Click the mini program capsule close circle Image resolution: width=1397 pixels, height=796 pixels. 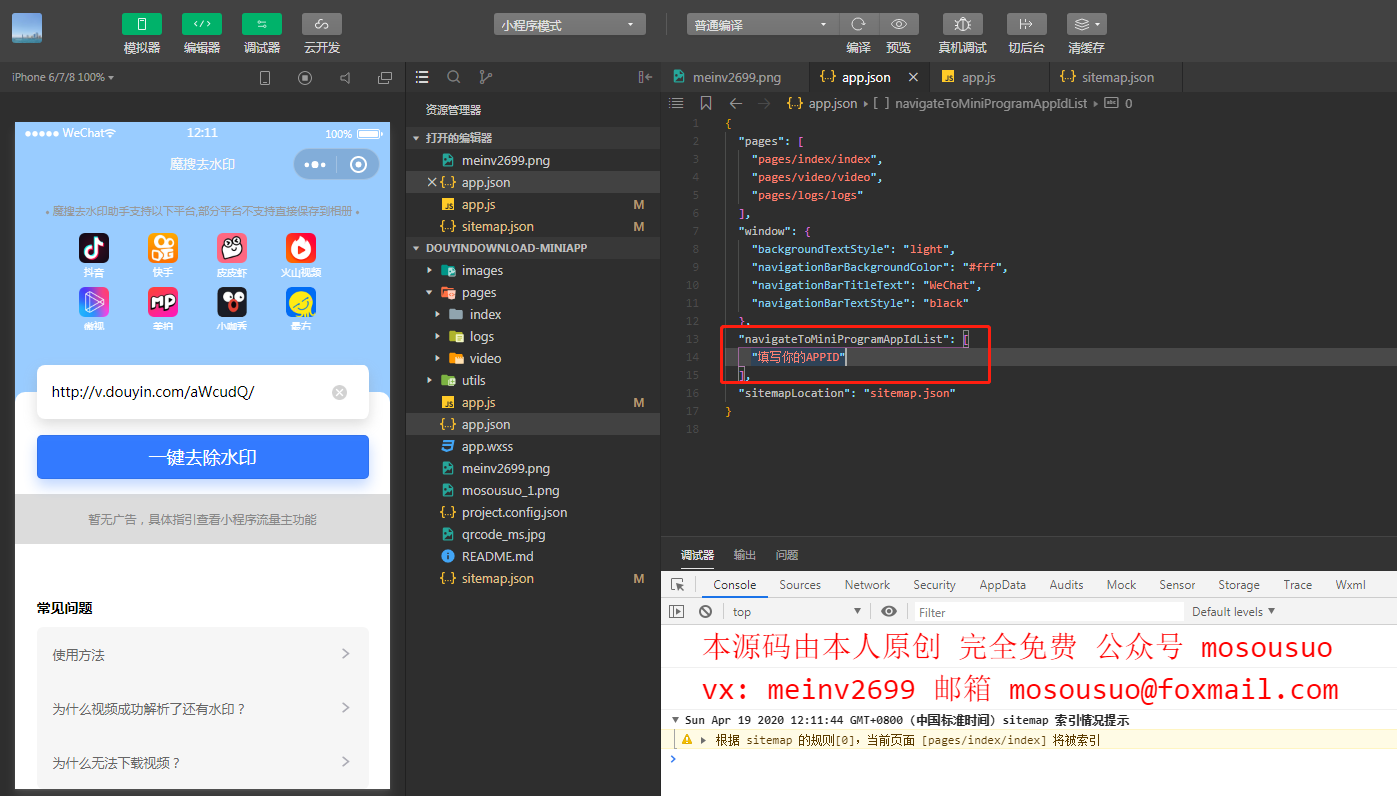[x=358, y=165]
